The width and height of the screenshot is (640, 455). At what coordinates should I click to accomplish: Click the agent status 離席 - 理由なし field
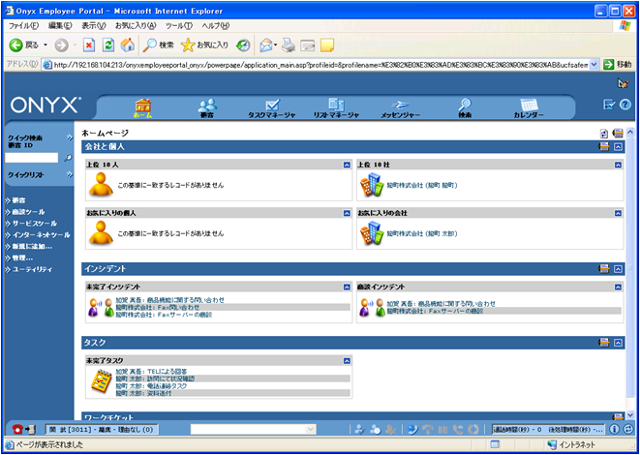click(x=101, y=429)
